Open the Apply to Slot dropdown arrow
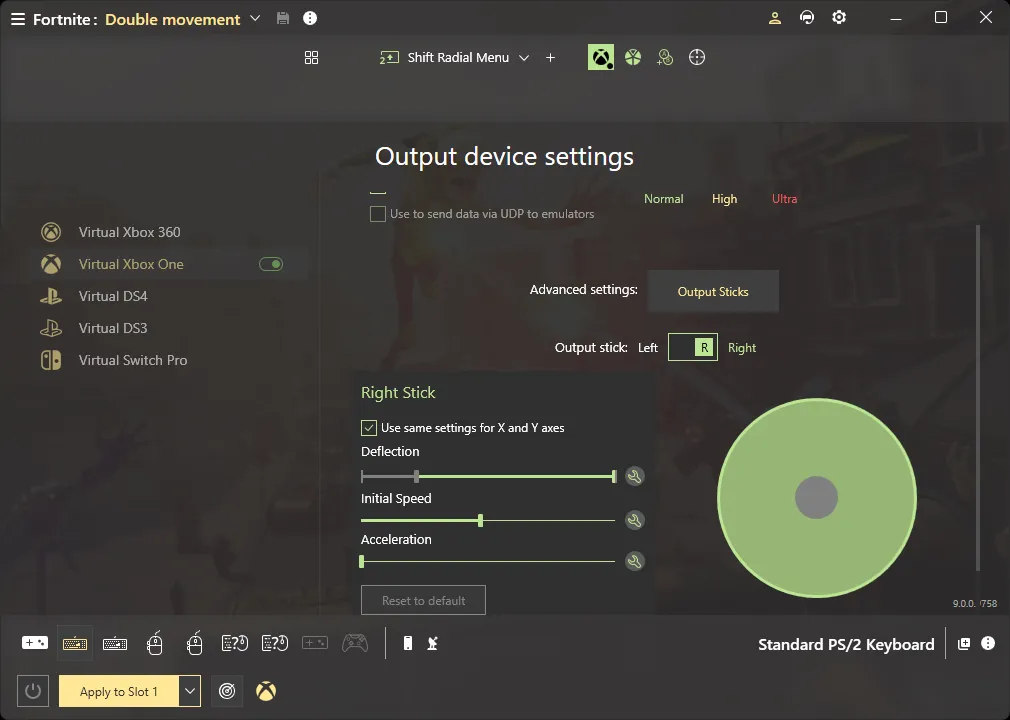The image size is (1010, 720). pos(190,691)
